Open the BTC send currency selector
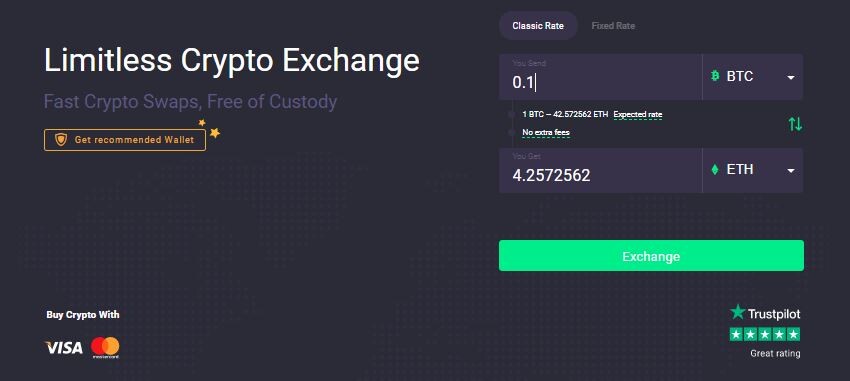This screenshot has height=381, width=850. coord(752,76)
